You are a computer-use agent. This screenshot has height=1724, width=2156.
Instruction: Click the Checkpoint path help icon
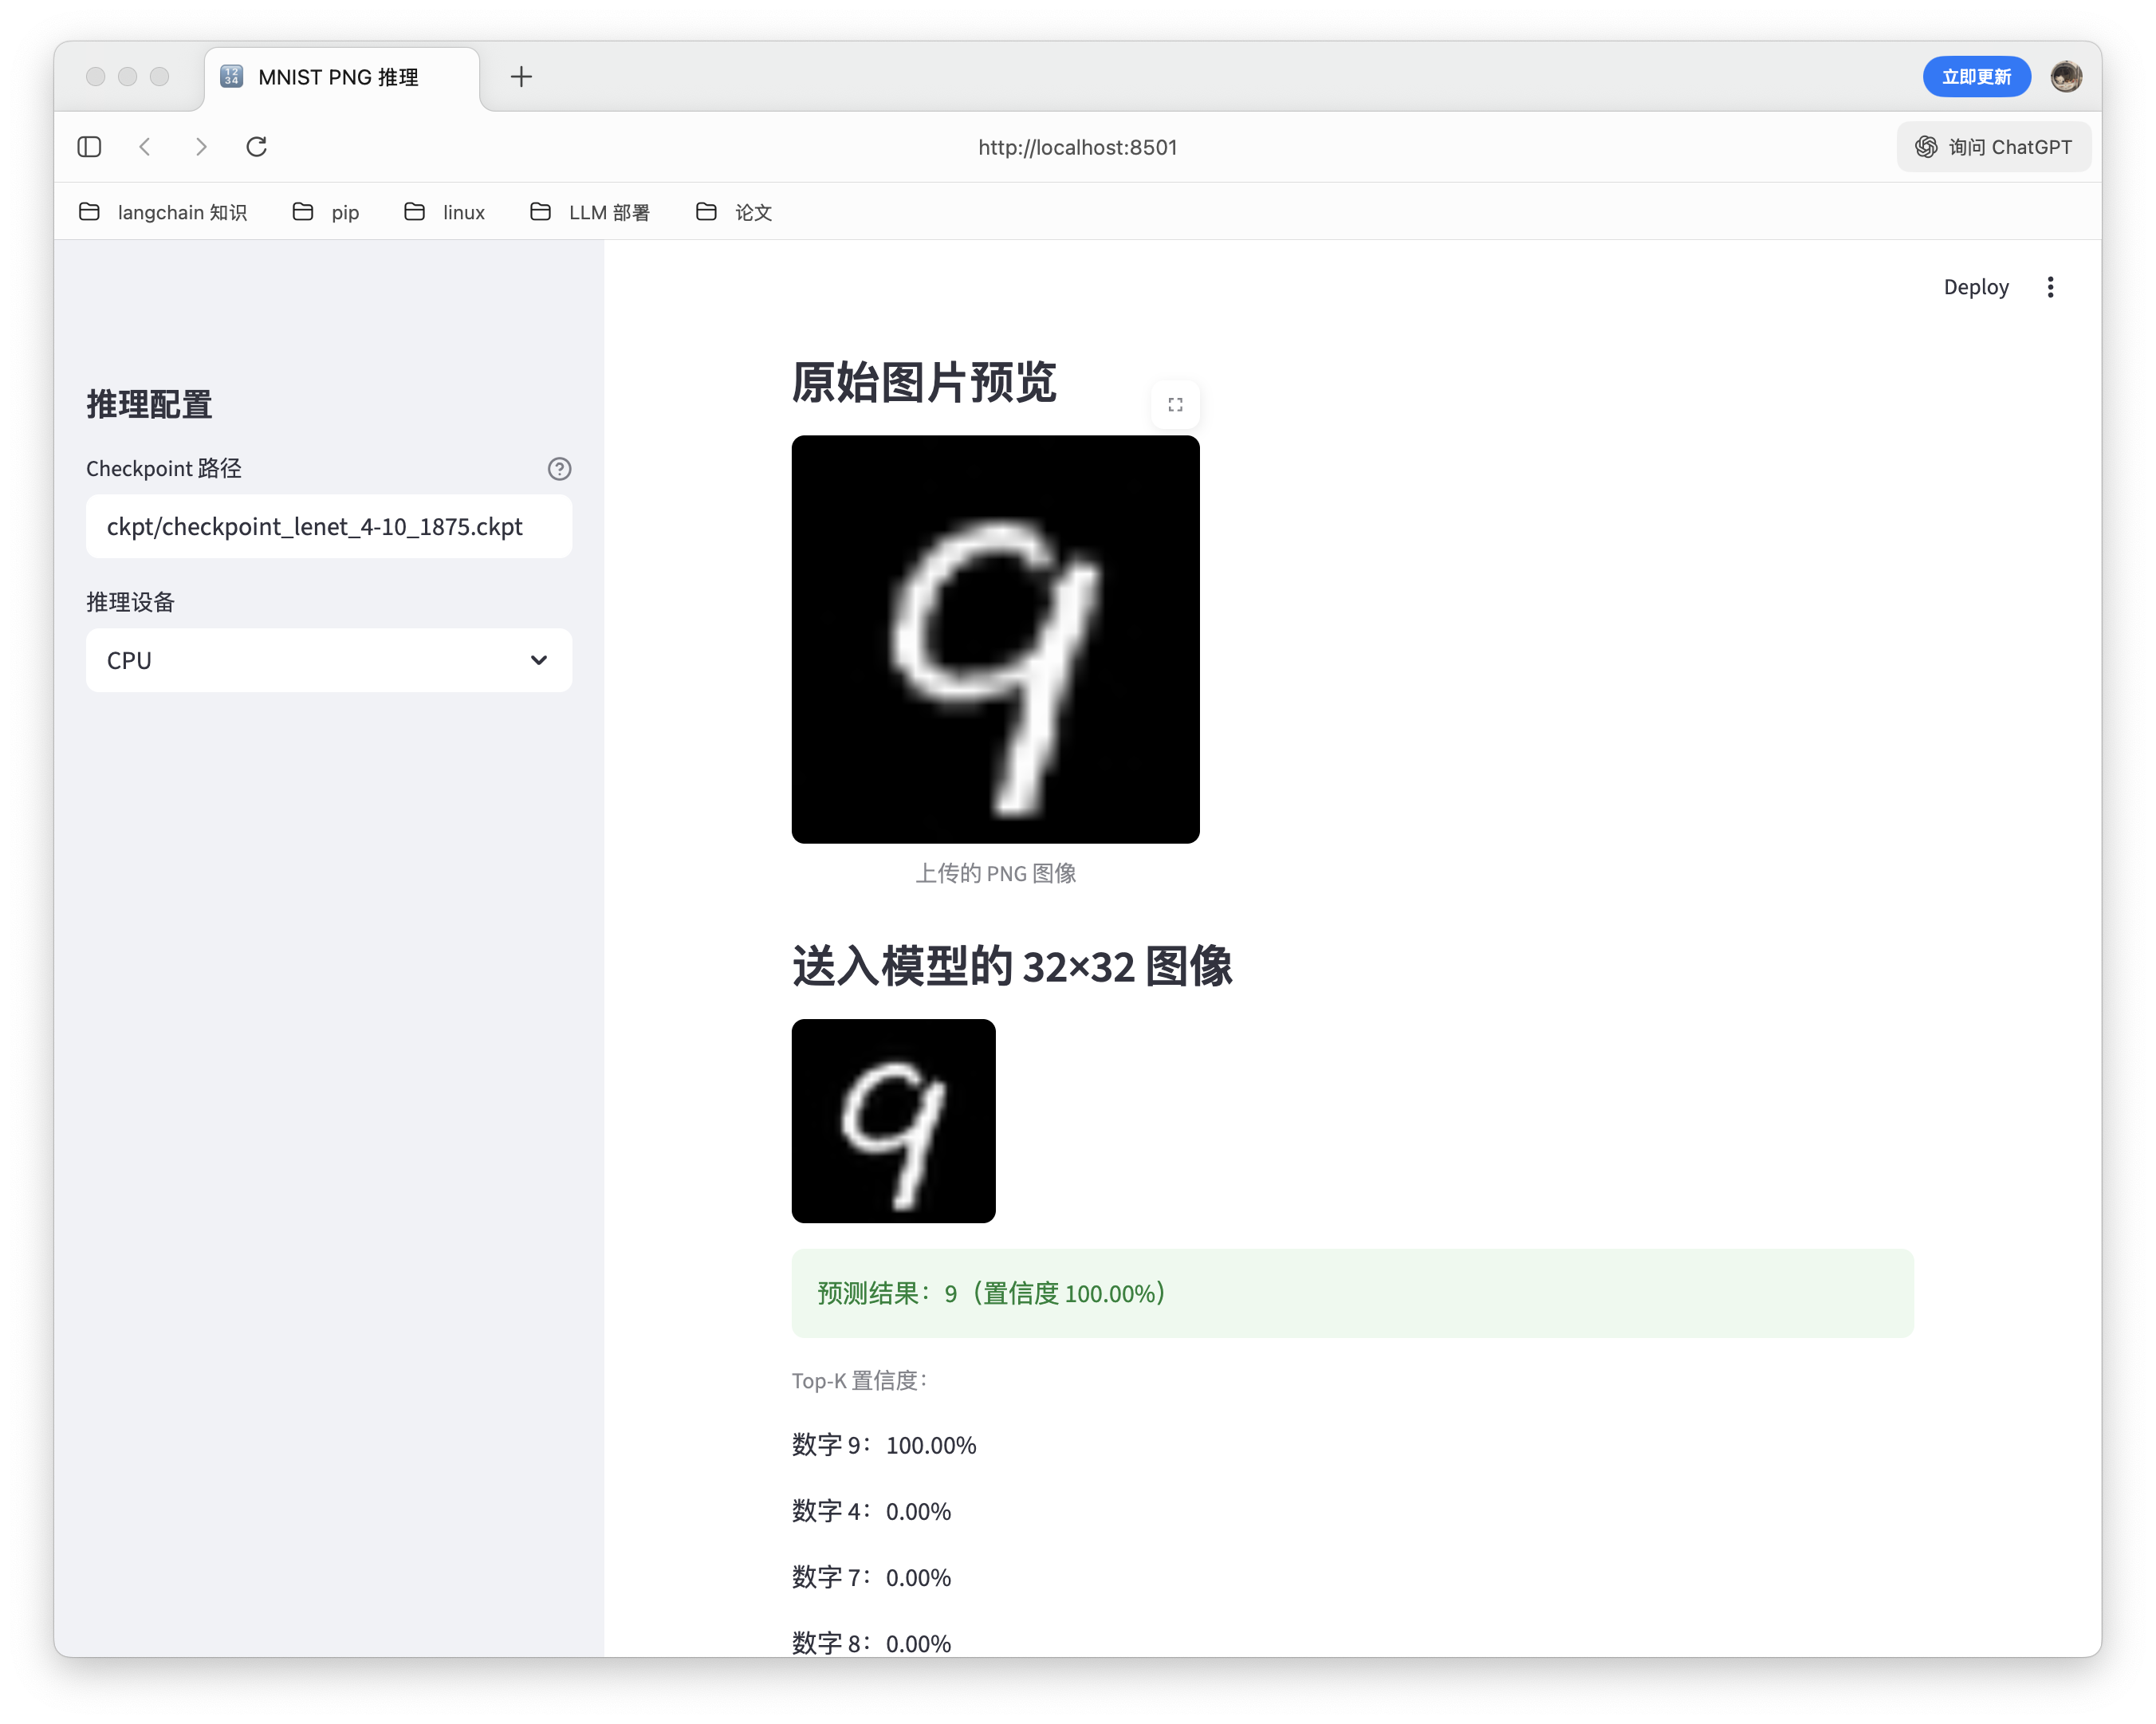click(x=559, y=469)
